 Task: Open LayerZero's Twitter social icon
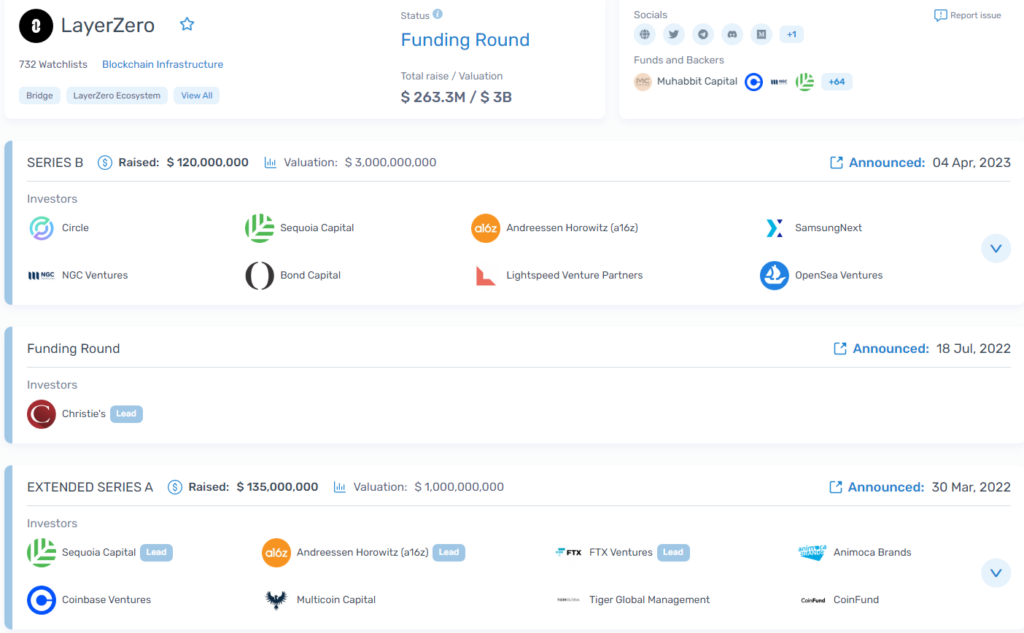(x=674, y=34)
